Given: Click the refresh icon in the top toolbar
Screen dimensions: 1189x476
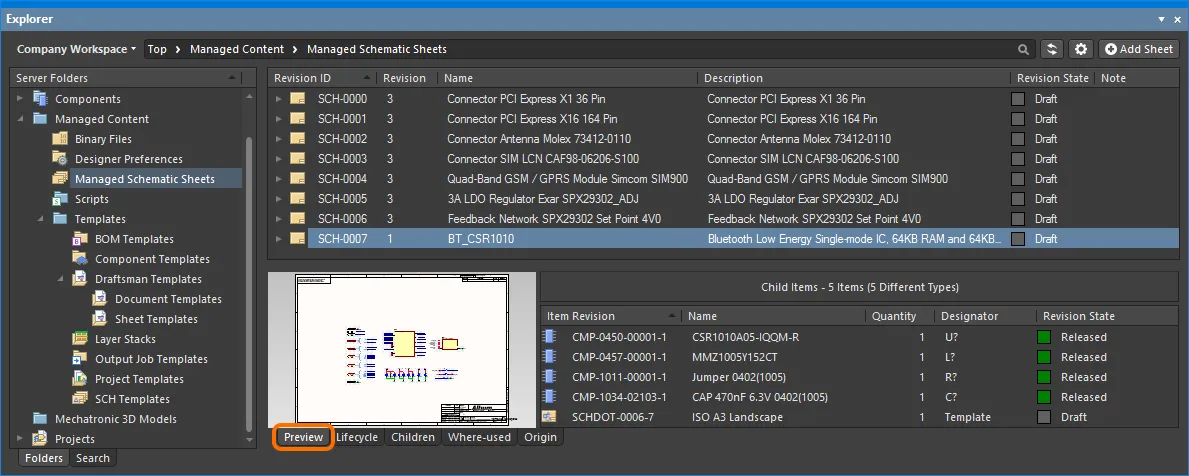Looking at the screenshot, I should coord(1051,49).
